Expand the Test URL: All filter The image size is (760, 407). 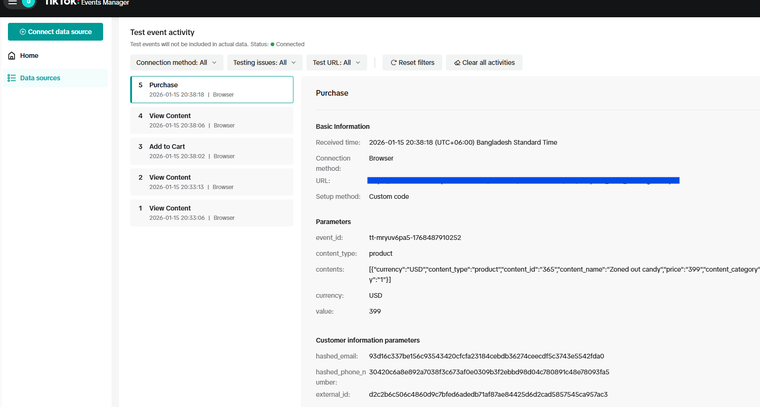click(336, 63)
